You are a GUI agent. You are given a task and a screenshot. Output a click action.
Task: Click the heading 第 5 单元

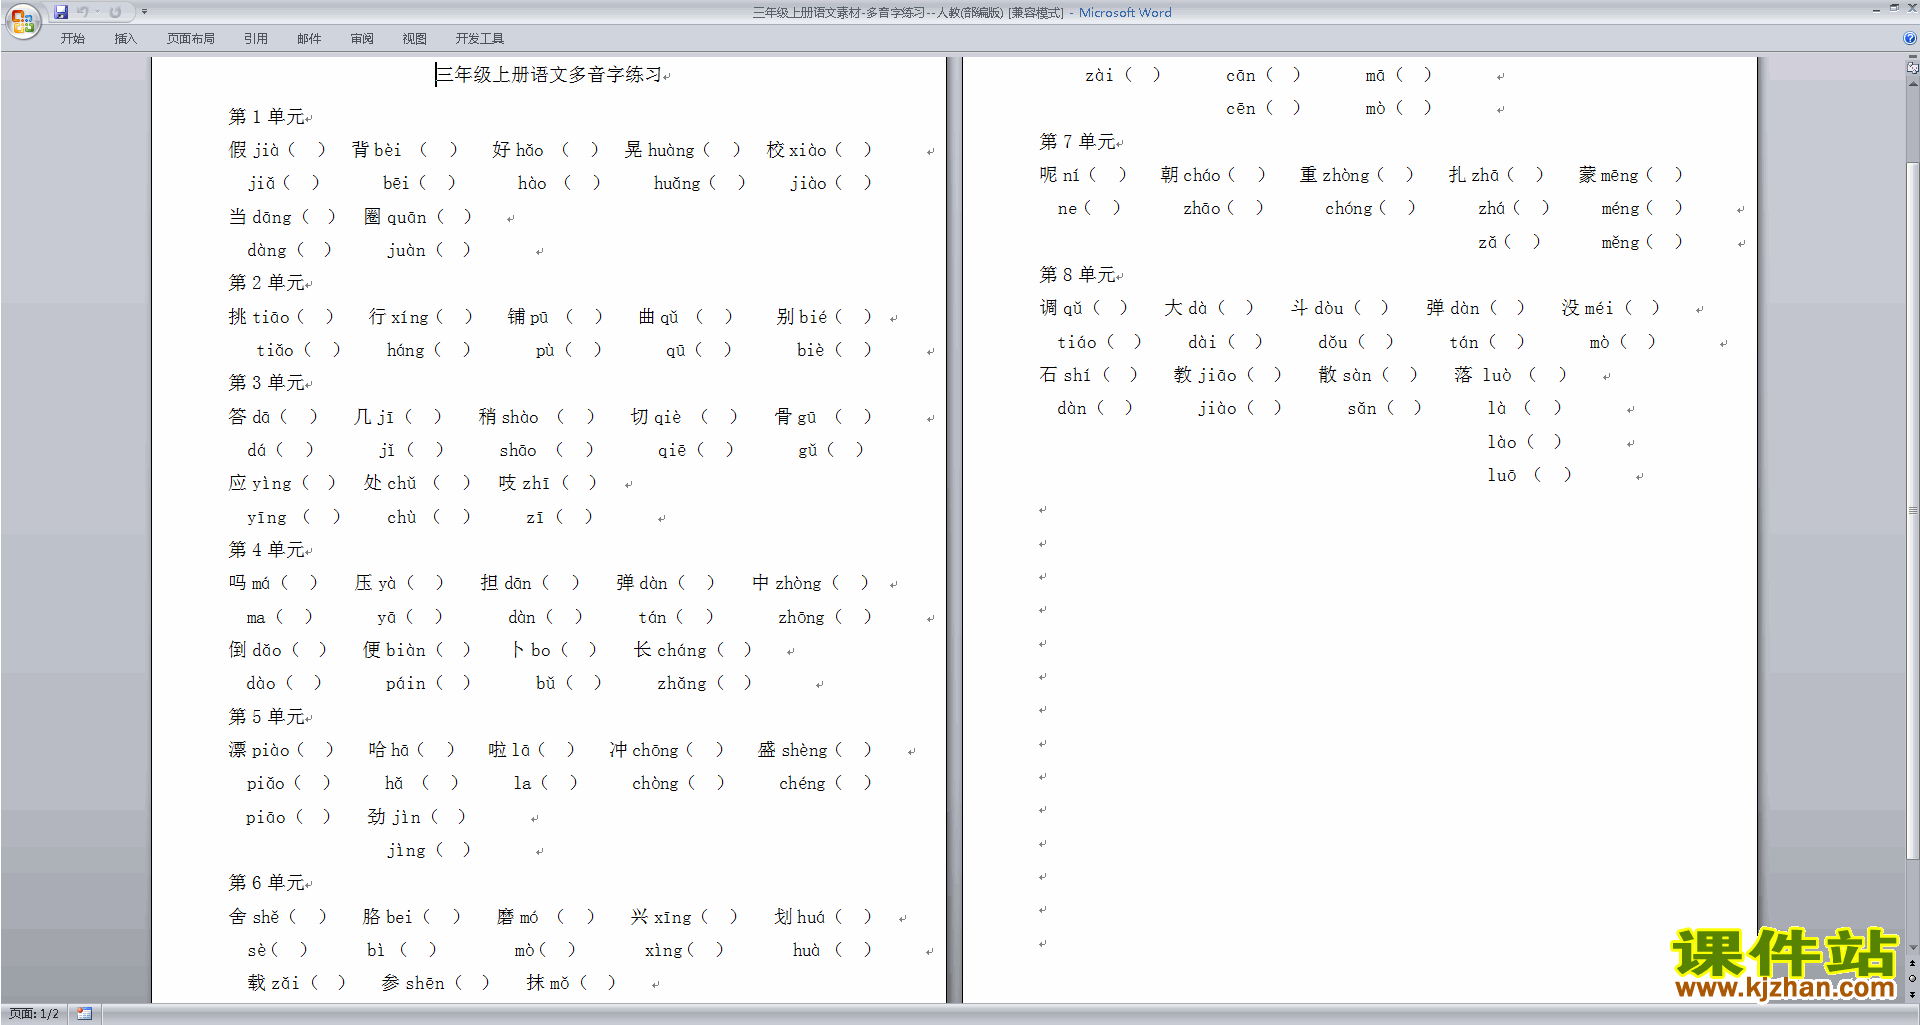coord(266,717)
